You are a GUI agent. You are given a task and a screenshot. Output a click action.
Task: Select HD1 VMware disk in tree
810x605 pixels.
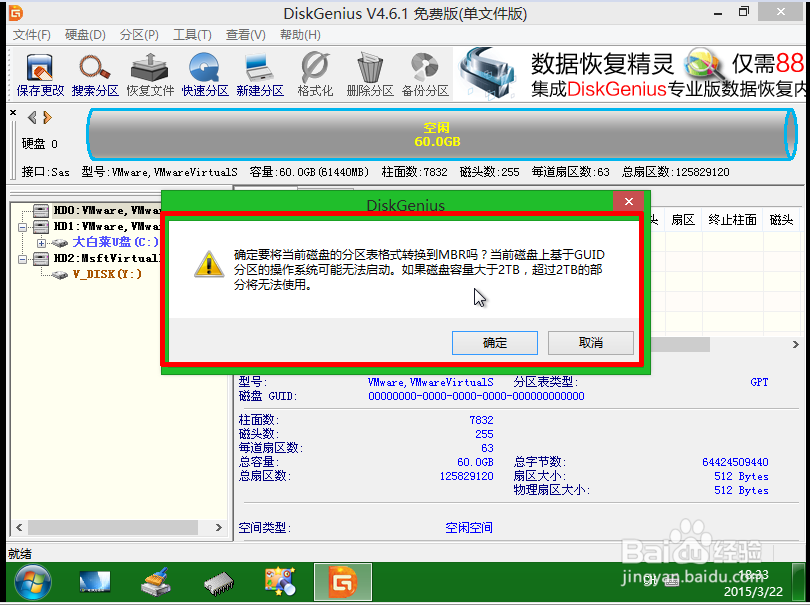(x=106, y=226)
